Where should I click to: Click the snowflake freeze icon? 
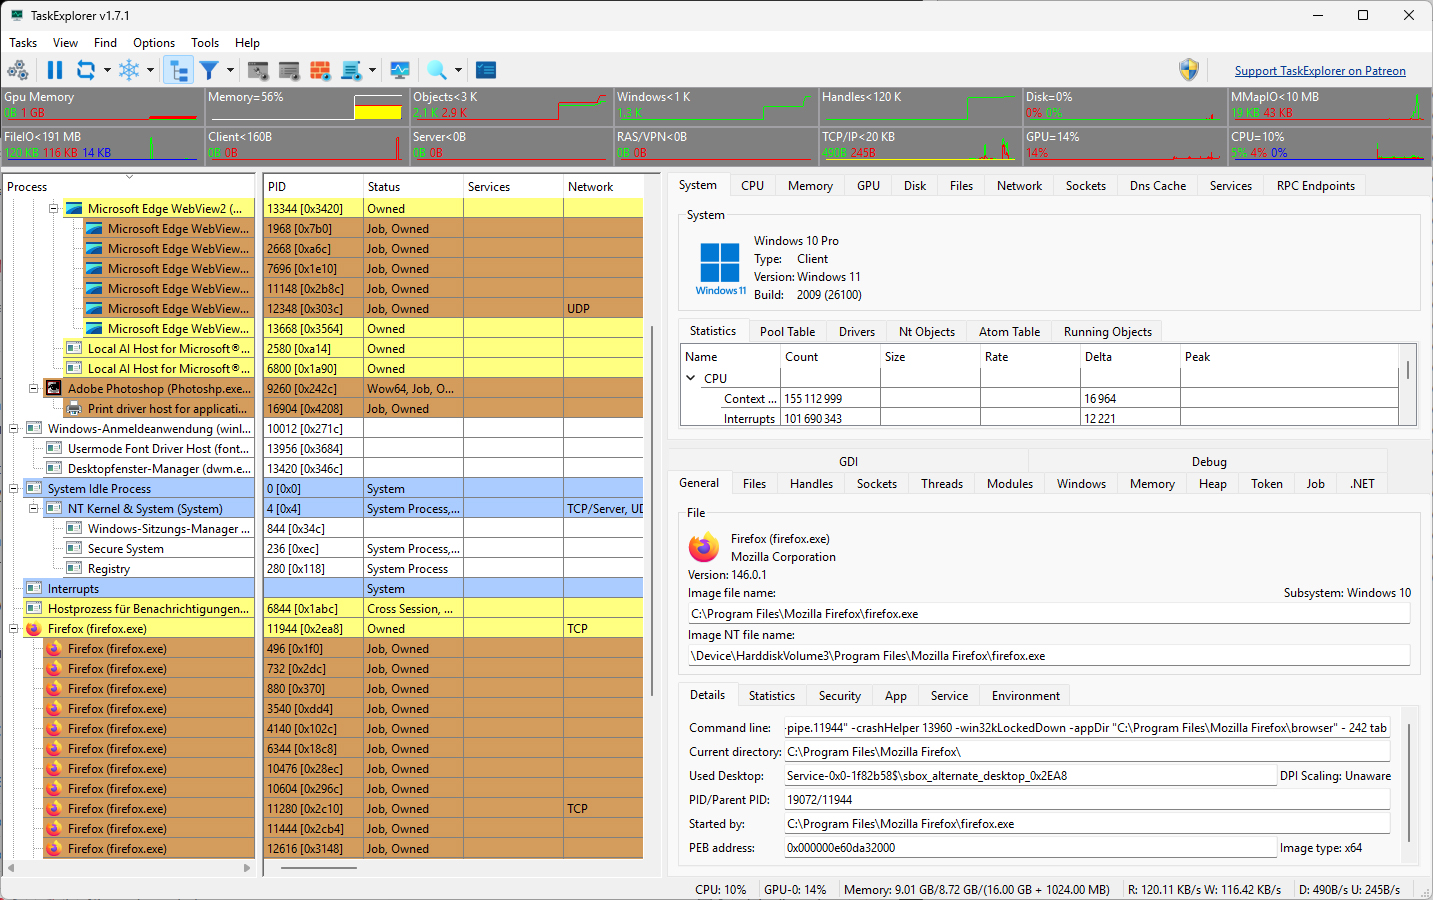(x=129, y=70)
